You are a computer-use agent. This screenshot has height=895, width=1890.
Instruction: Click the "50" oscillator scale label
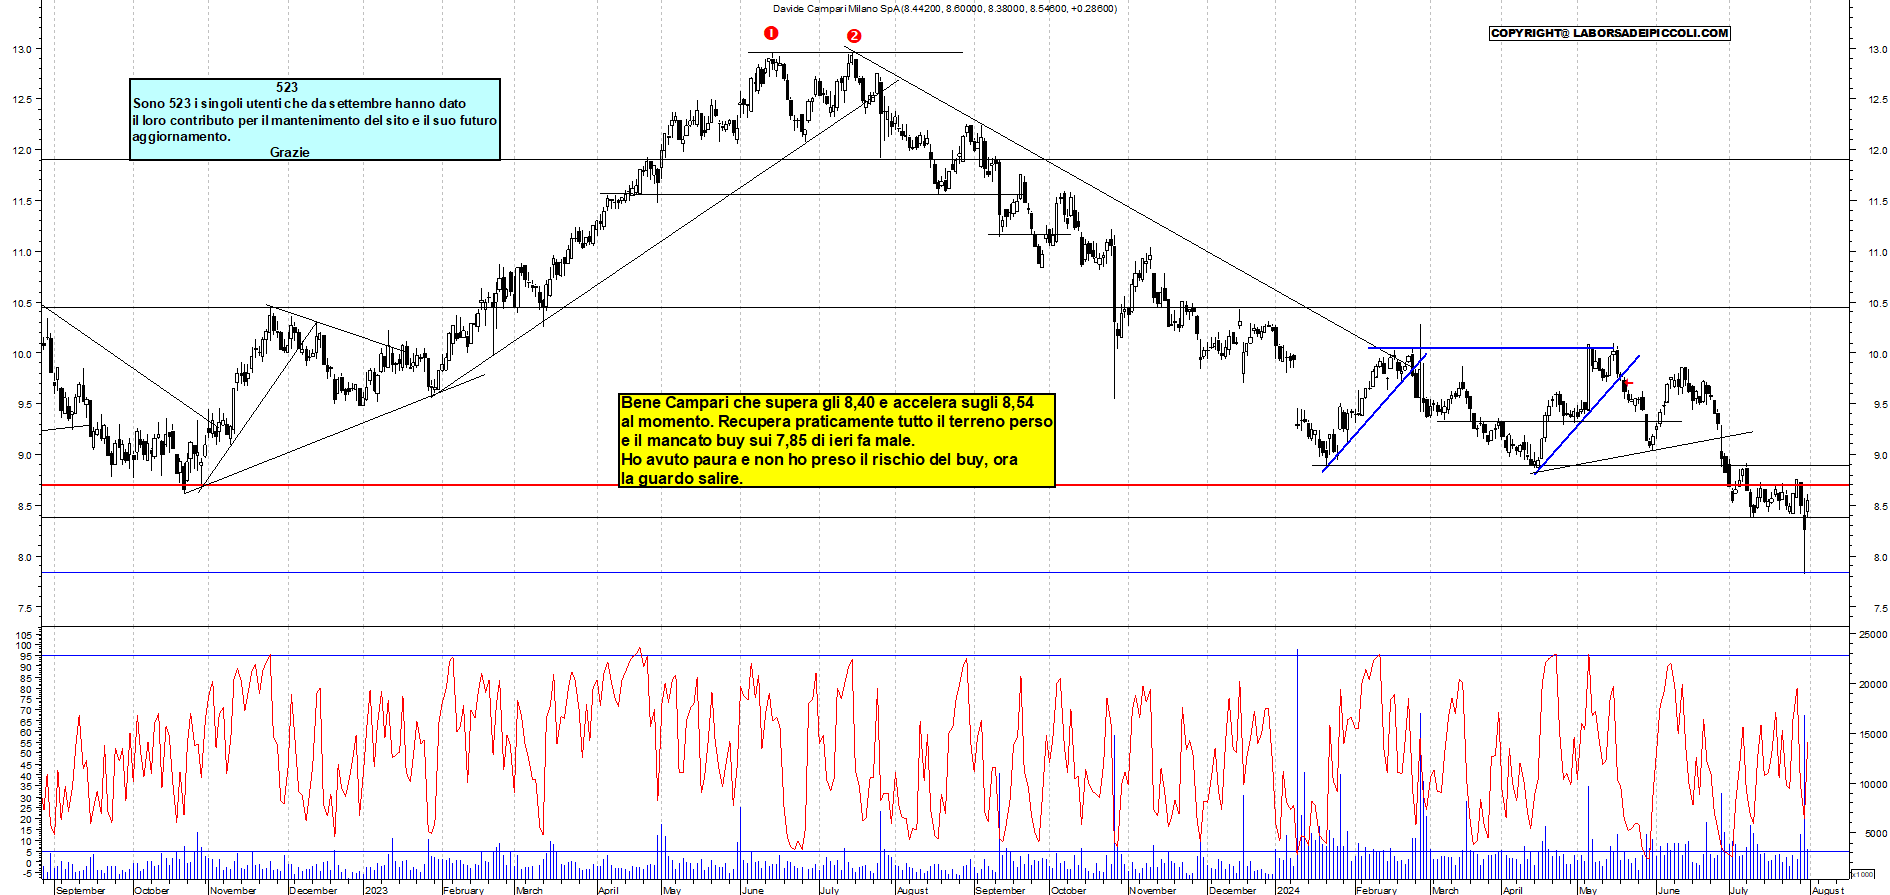(x=27, y=754)
